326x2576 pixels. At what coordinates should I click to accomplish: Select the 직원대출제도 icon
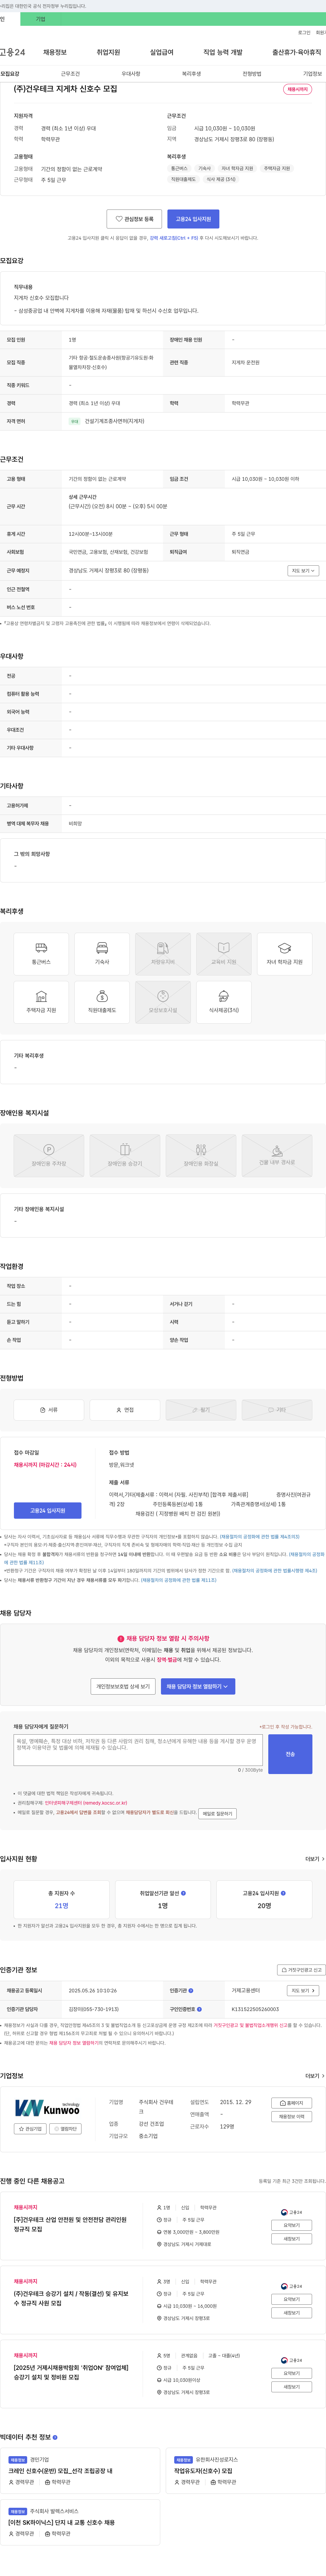[x=102, y=1002]
